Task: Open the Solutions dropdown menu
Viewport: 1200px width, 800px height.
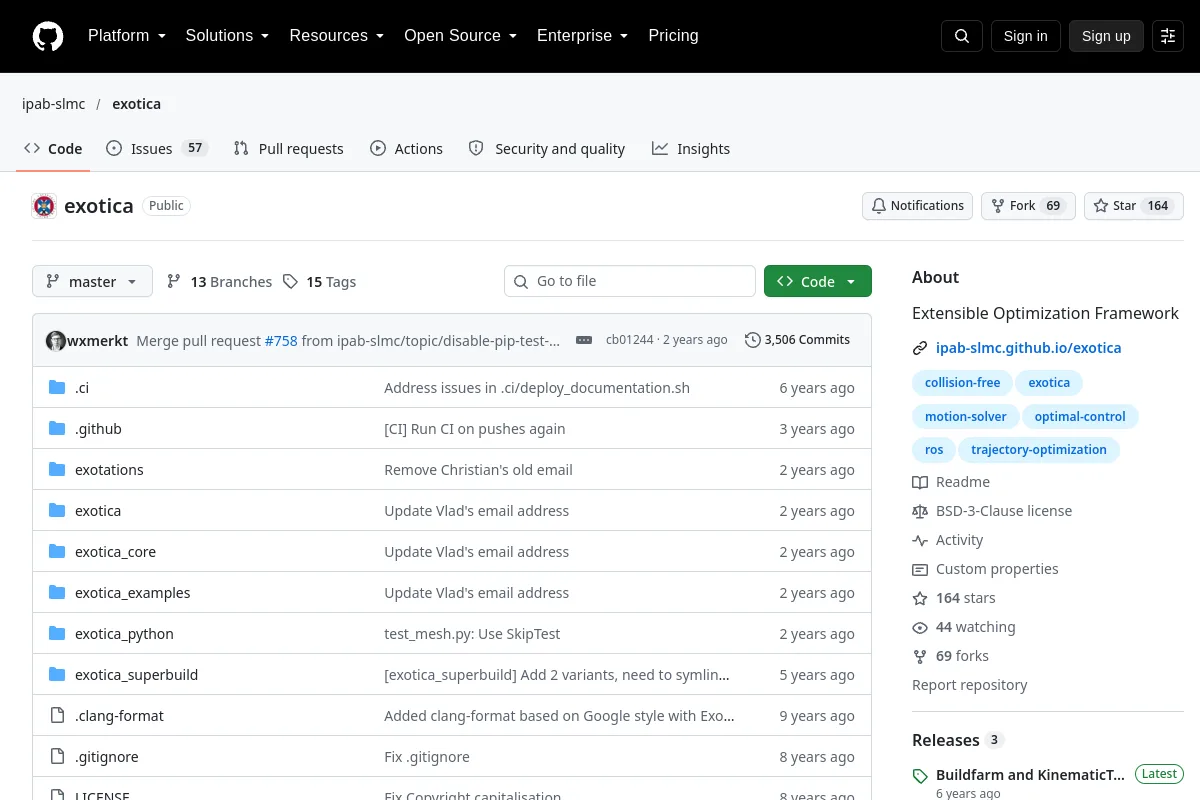Action: click(227, 36)
